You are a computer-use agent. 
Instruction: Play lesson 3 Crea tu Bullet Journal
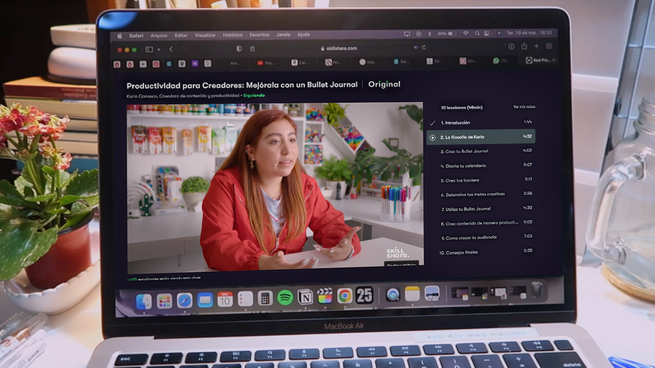tap(481, 151)
